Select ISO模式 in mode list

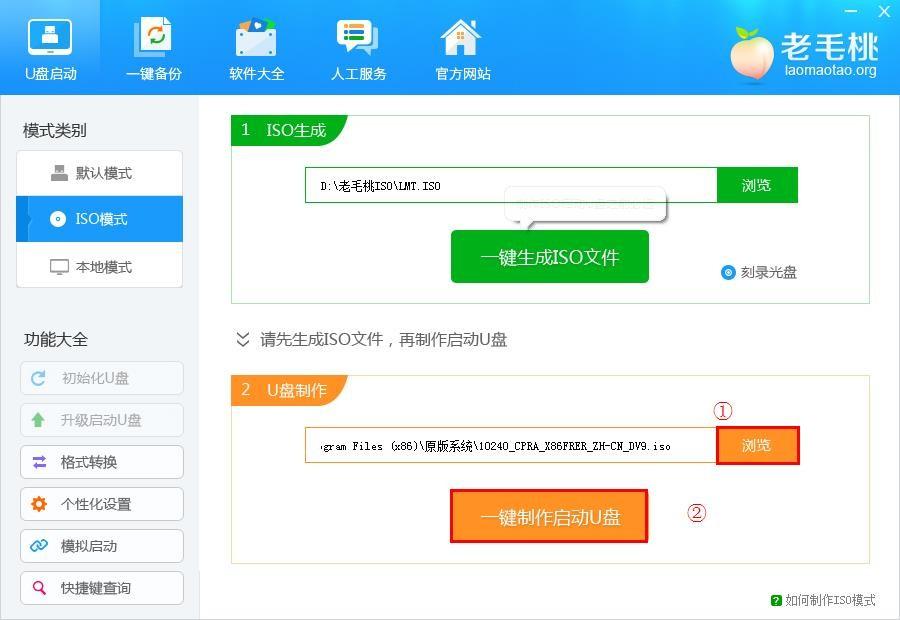pos(99,219)
